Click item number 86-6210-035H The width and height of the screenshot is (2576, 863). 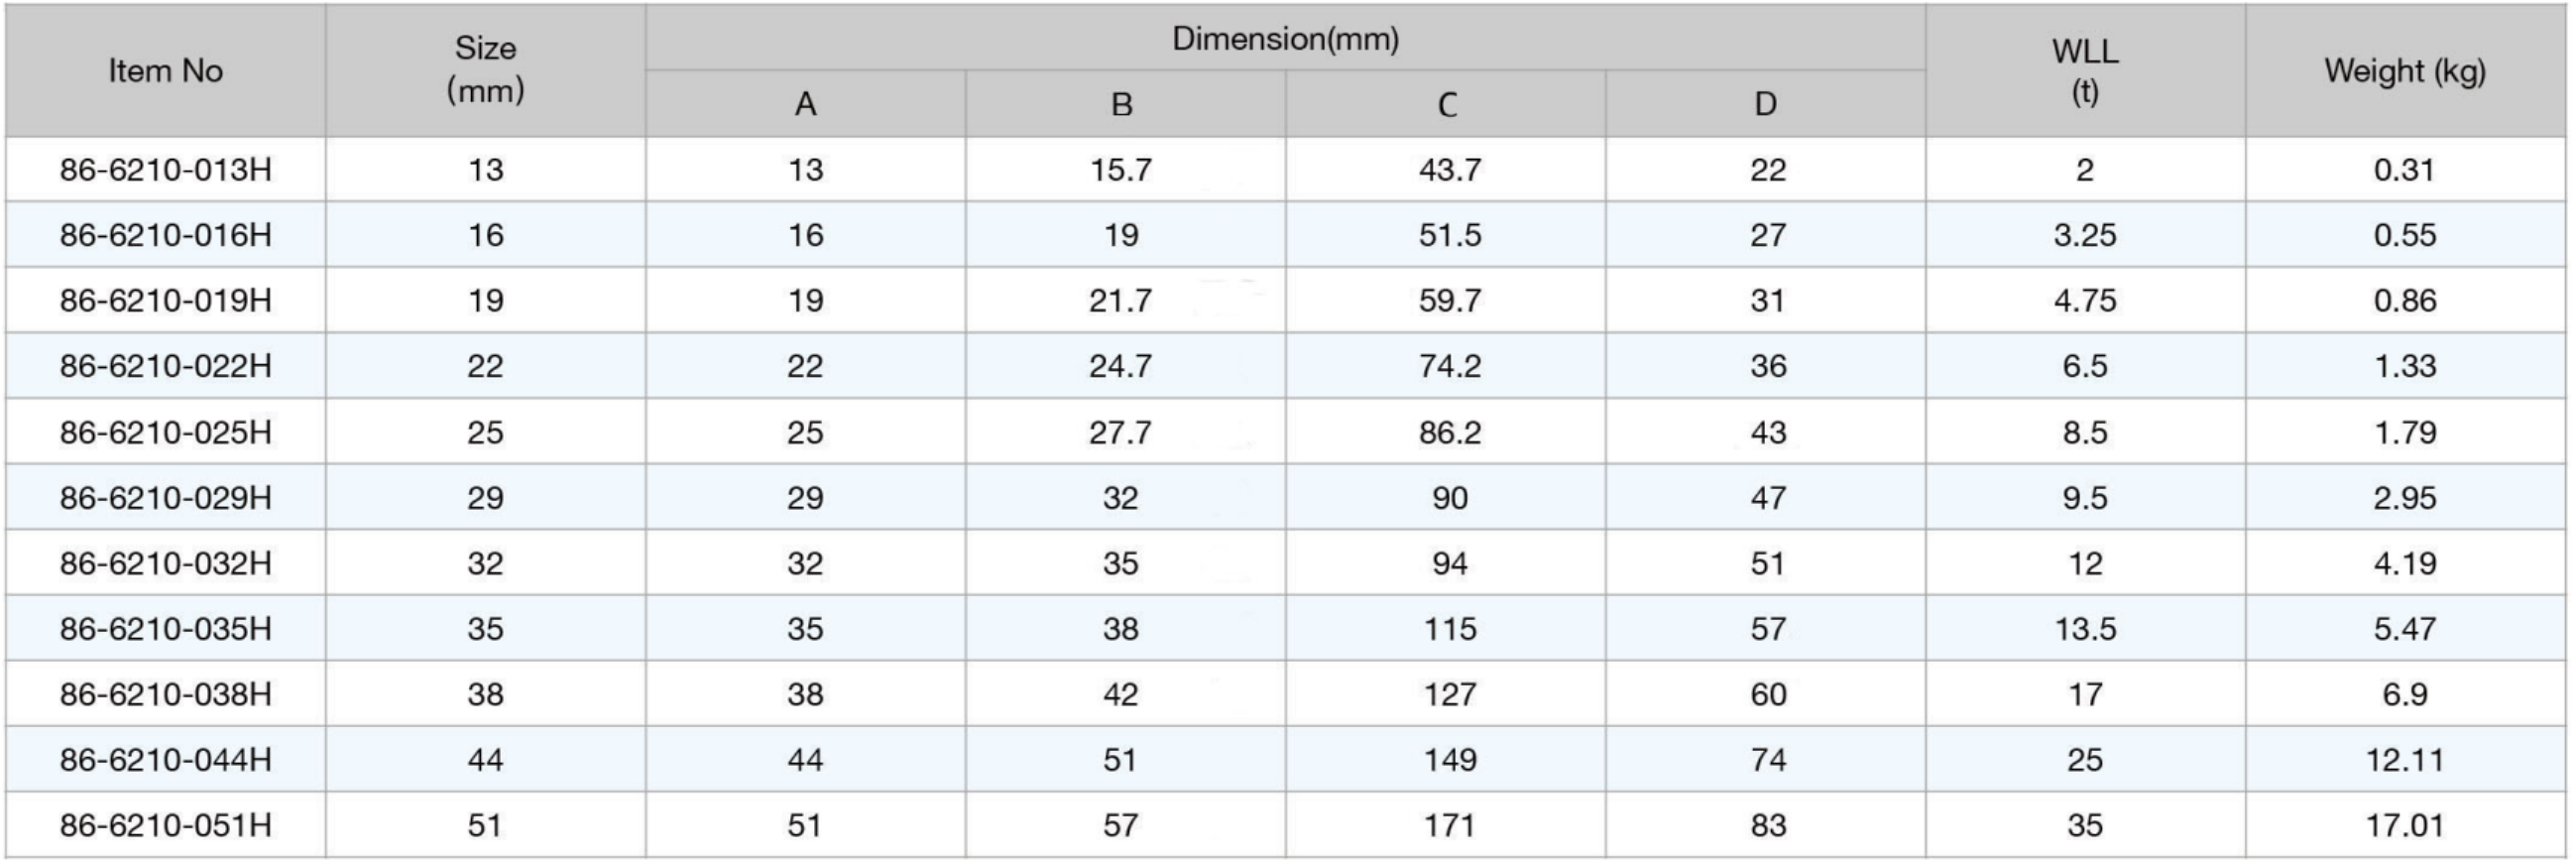[x=165, y=628]
